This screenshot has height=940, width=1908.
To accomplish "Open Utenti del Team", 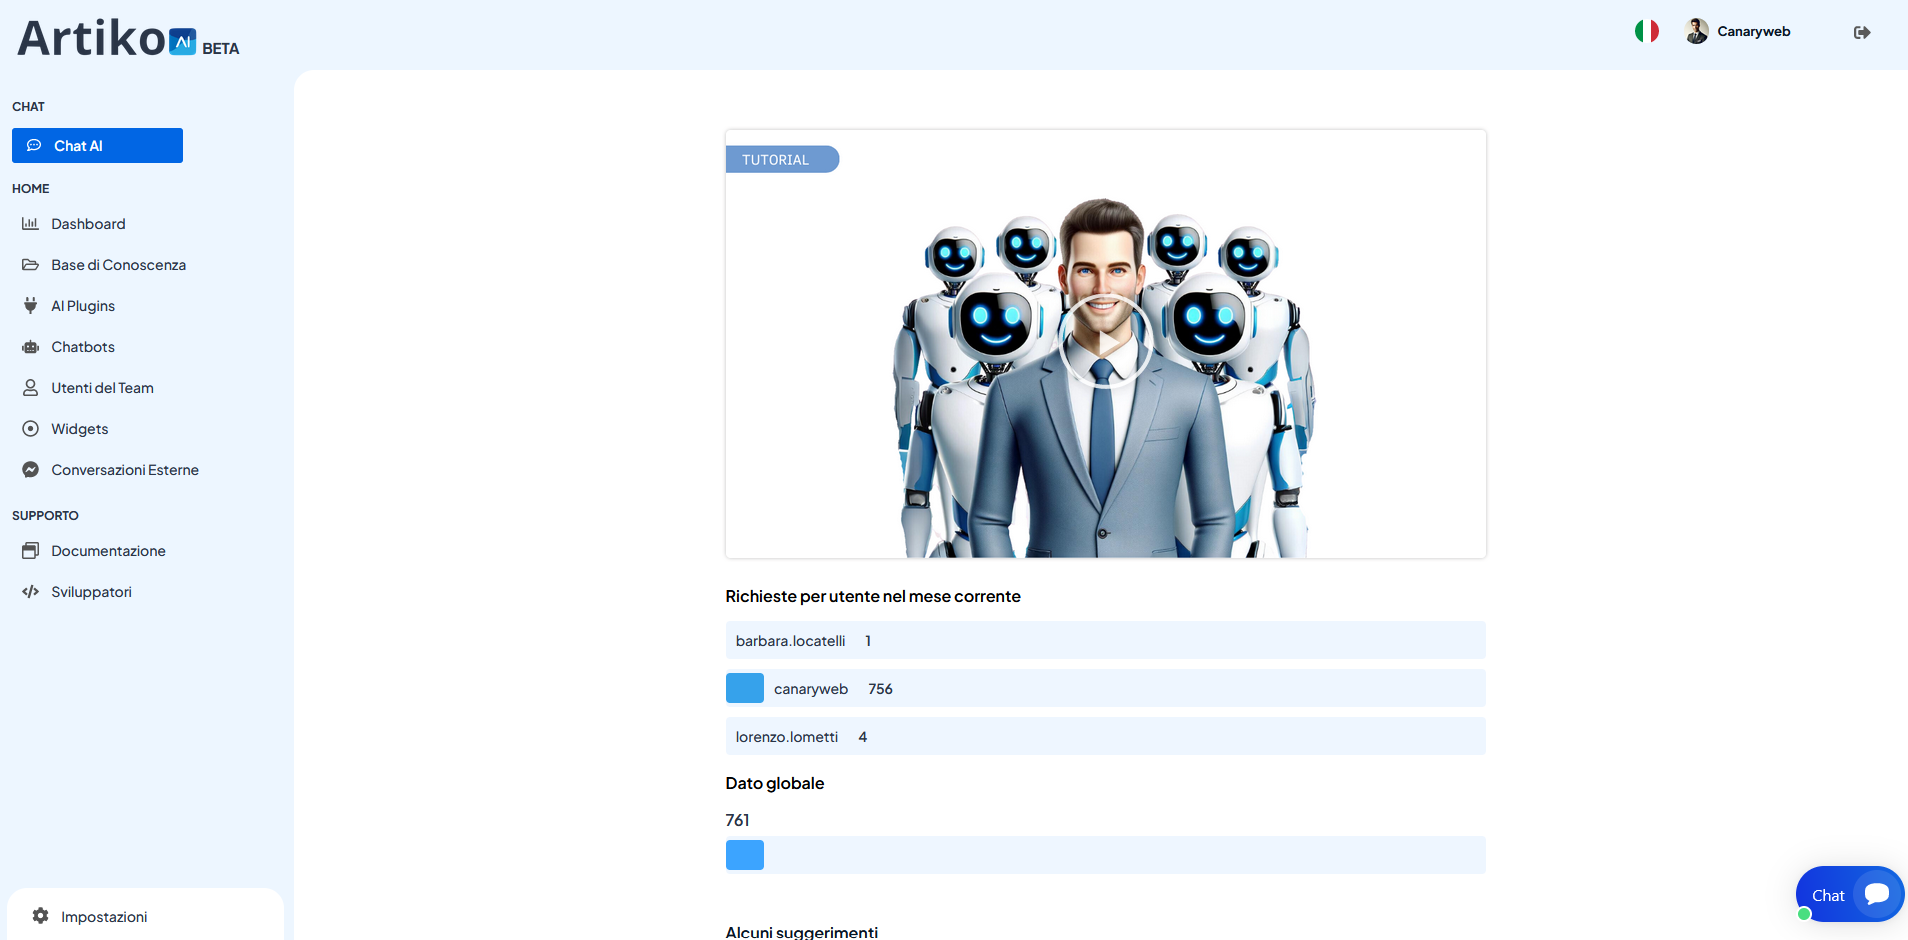I will 102,388.
